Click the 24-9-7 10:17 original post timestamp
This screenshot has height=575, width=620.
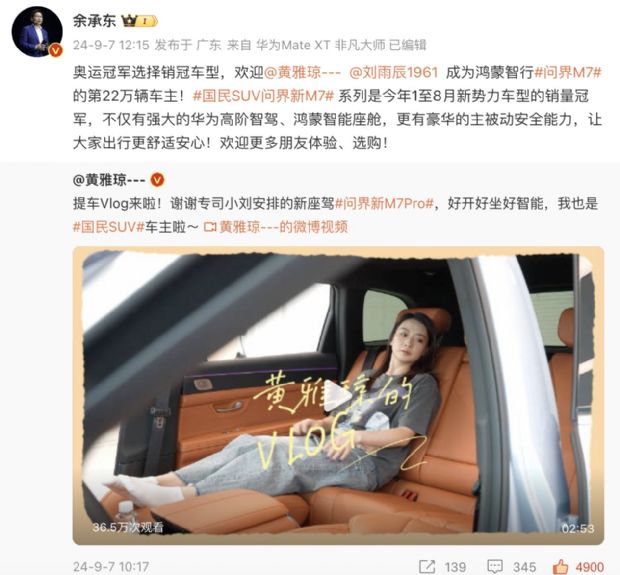click(x=111, y=567)
